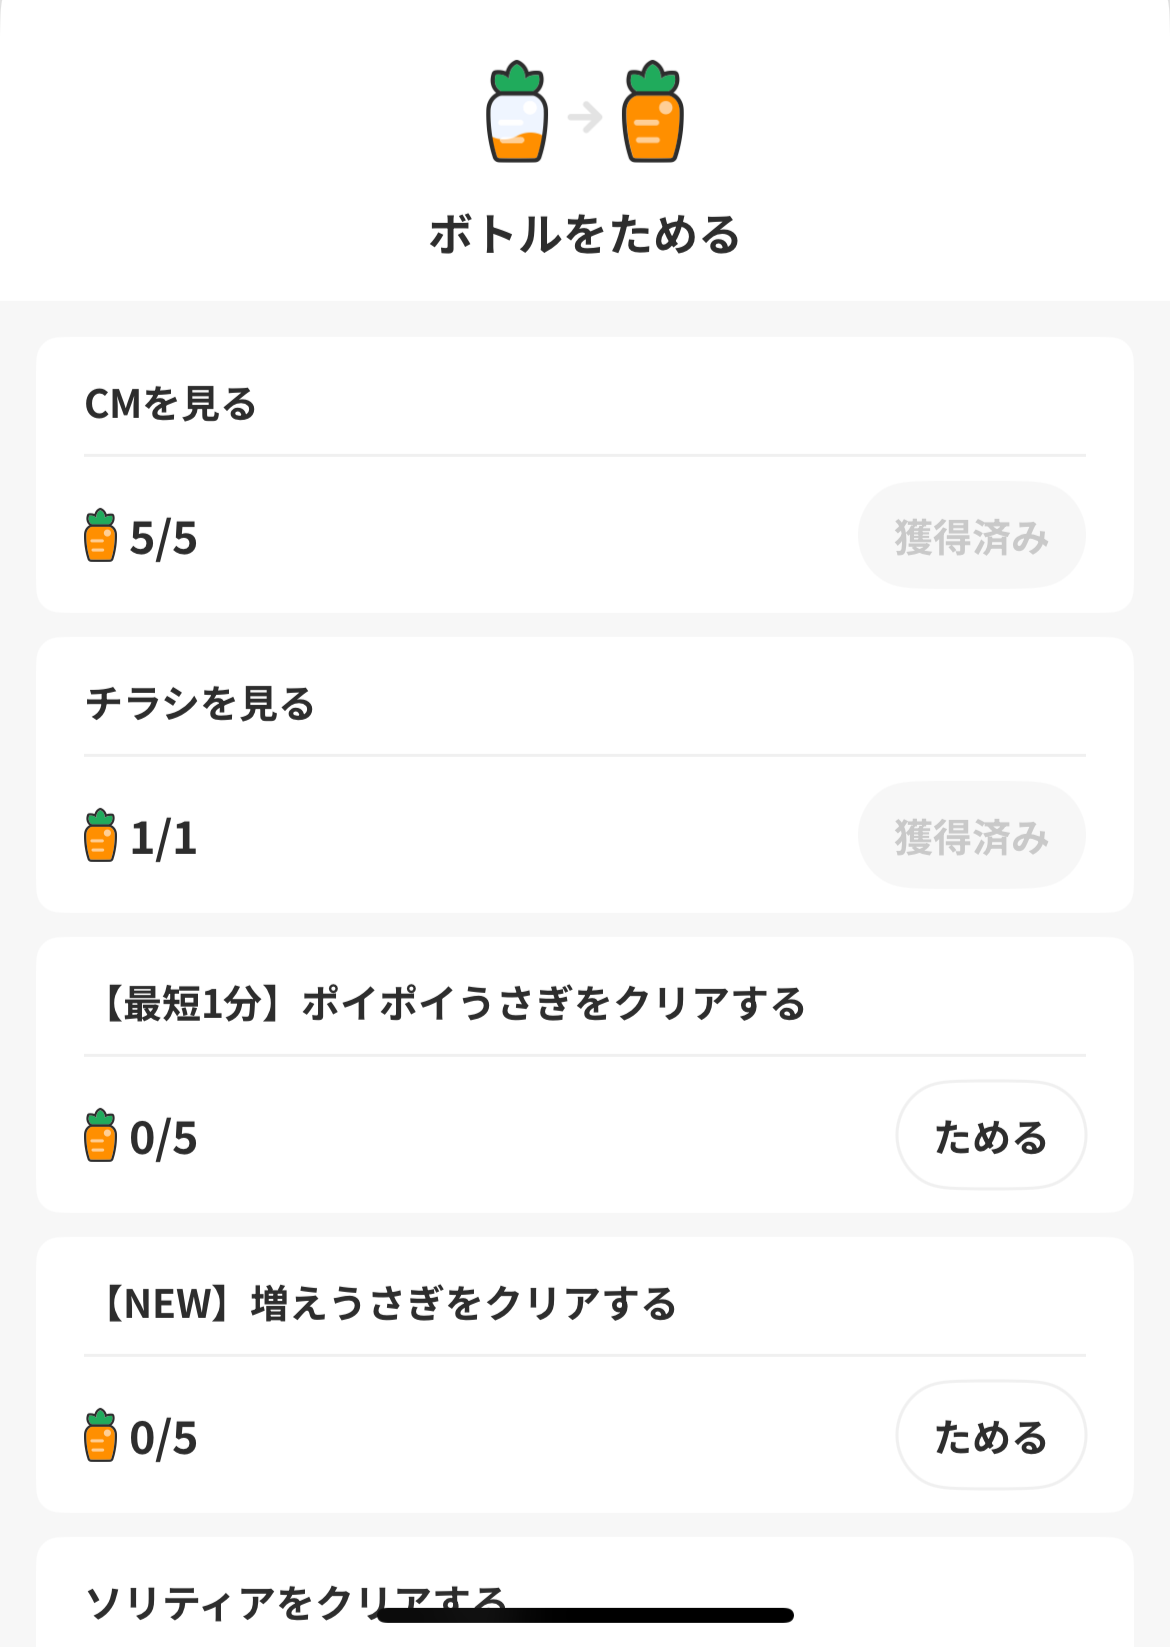Click the full orange carrot bottle icon
1170x1647 pixels.
[652, 114]
